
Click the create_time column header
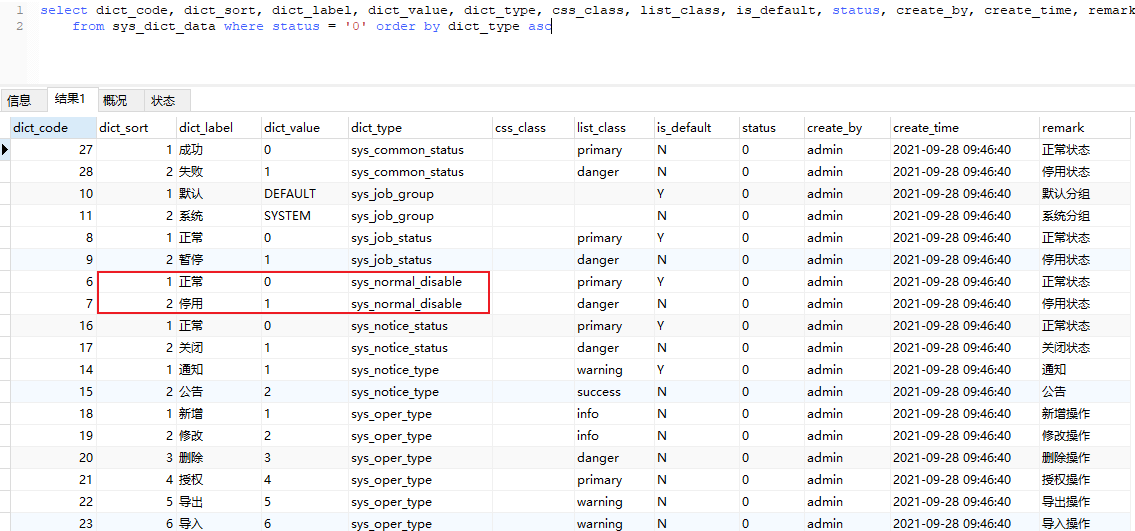[964, 128]
